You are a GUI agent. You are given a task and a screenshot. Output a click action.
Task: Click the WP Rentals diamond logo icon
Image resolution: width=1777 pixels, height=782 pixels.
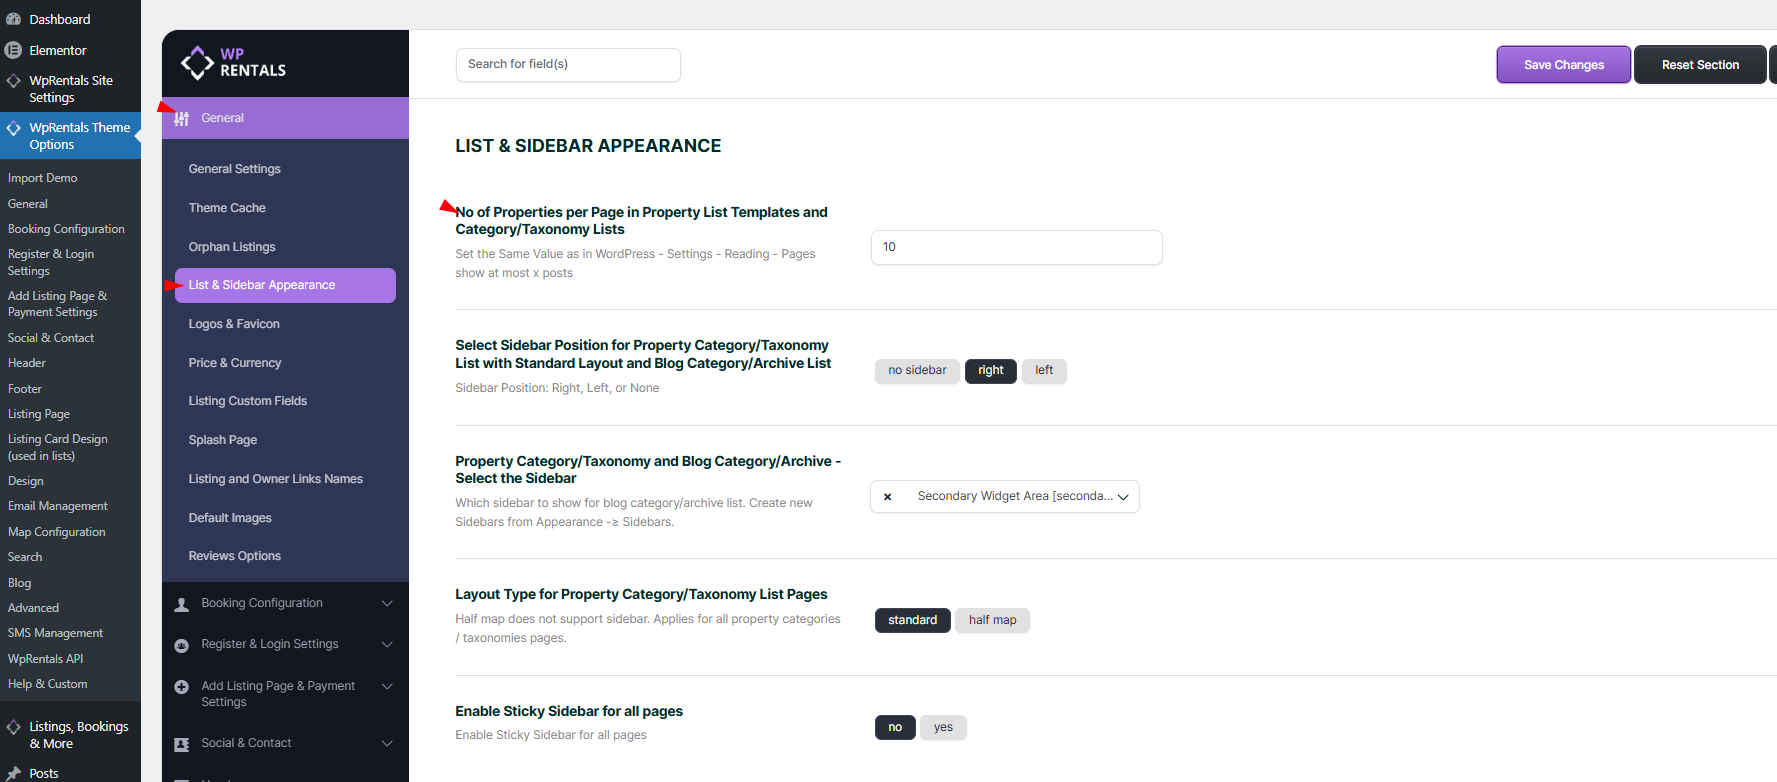click(x=197, y=63)
